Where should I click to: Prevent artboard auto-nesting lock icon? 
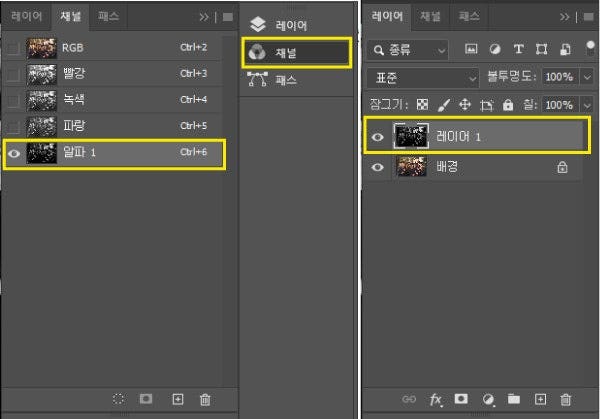click(486, 105)
